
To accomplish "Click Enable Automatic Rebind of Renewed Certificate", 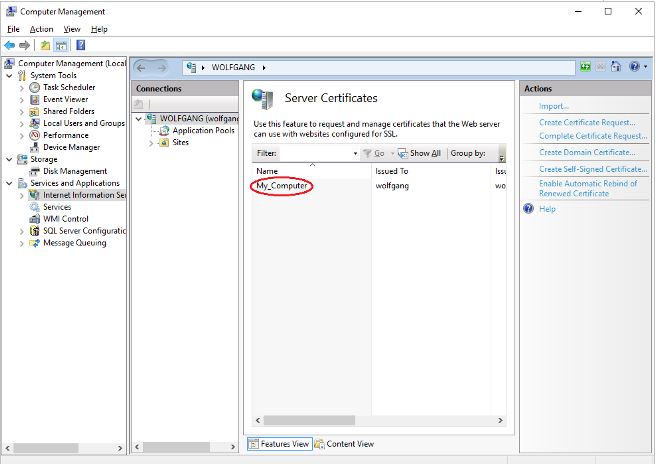I will (x=588, y=188).
